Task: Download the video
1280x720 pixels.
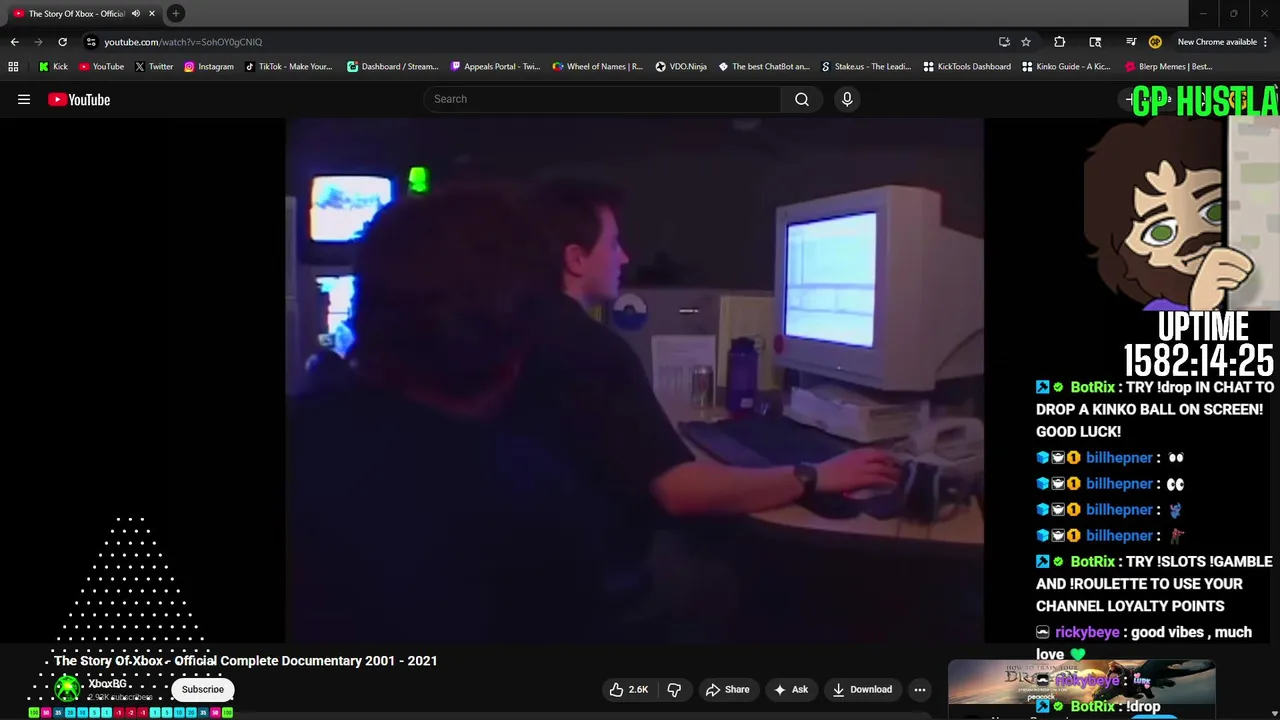Action: pos(861,689)
